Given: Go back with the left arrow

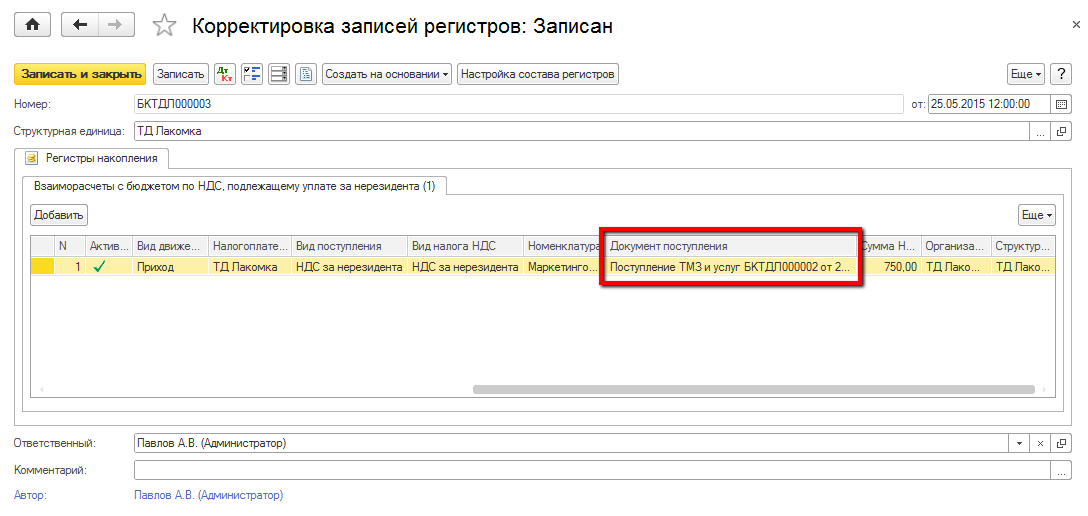Looking at the screenshot, I should tap(80, 26).
